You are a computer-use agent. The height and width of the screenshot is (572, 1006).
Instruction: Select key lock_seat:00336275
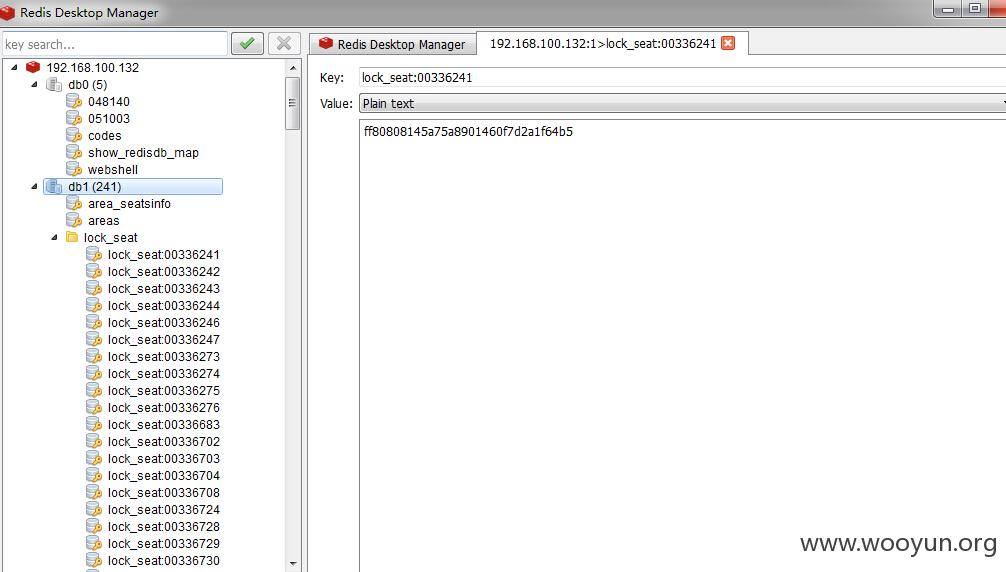tap(164, 391)
